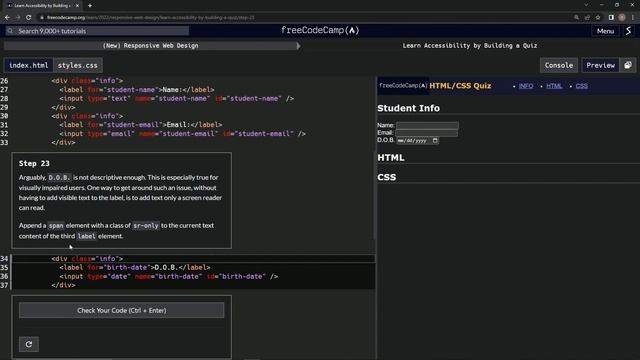This screenshot has width=640, height=360.
Task: Open the Menu button
Action: (x=605, y=31)
